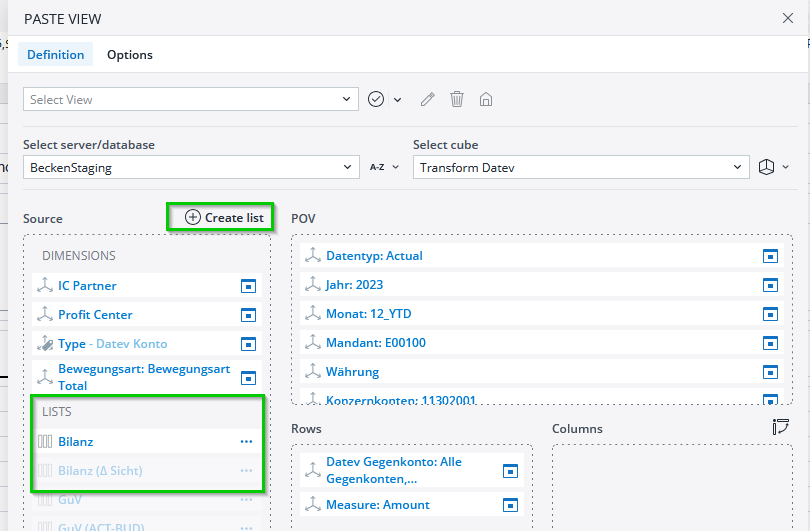
Task: Open element picker for Measure: Amount
Action: 509,505
